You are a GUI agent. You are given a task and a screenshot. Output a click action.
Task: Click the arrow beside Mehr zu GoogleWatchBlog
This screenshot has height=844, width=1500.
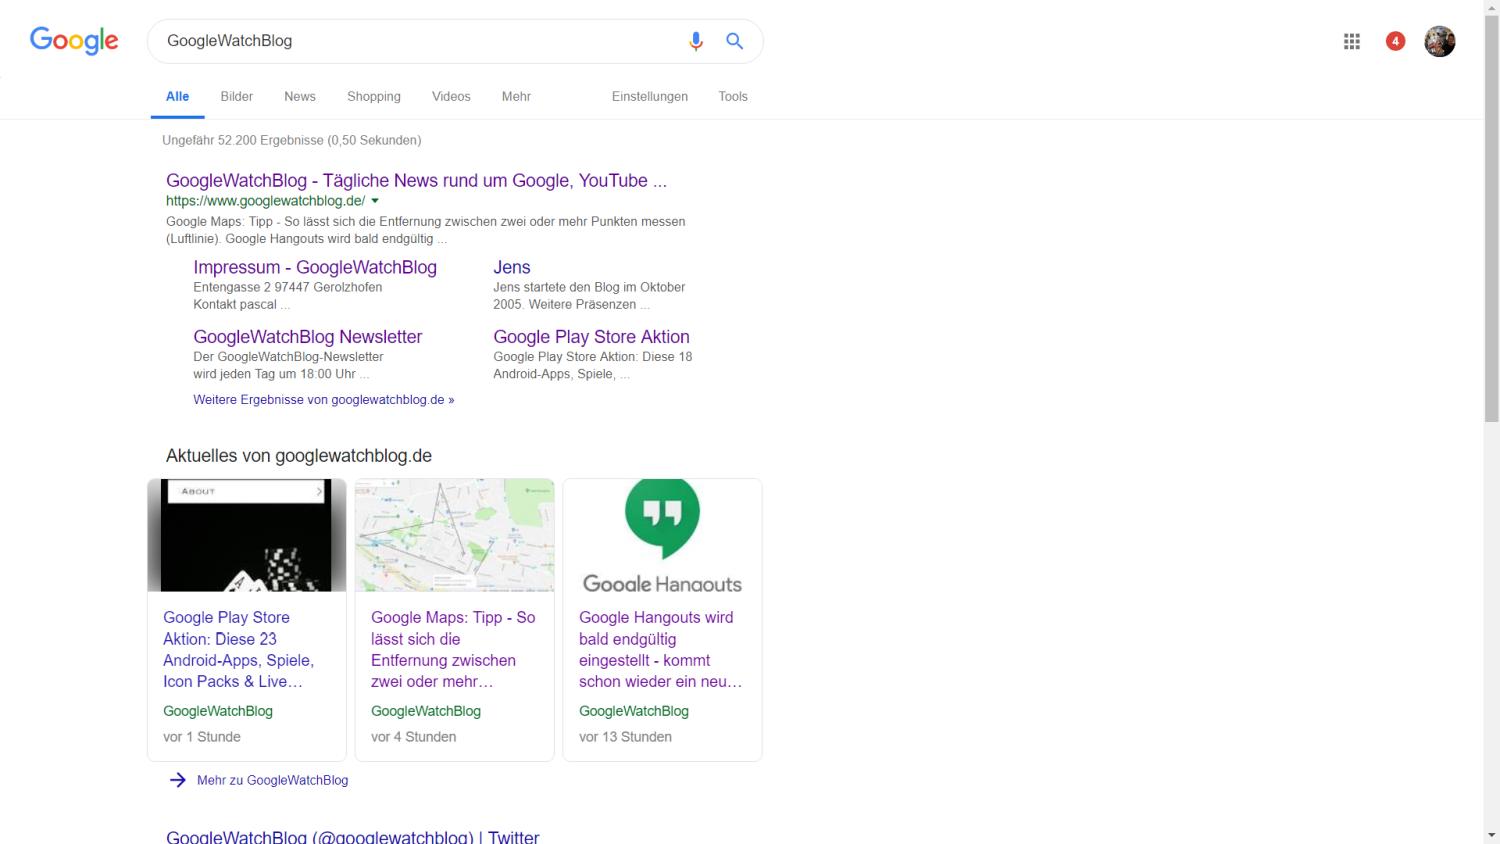tap(178, 780)
